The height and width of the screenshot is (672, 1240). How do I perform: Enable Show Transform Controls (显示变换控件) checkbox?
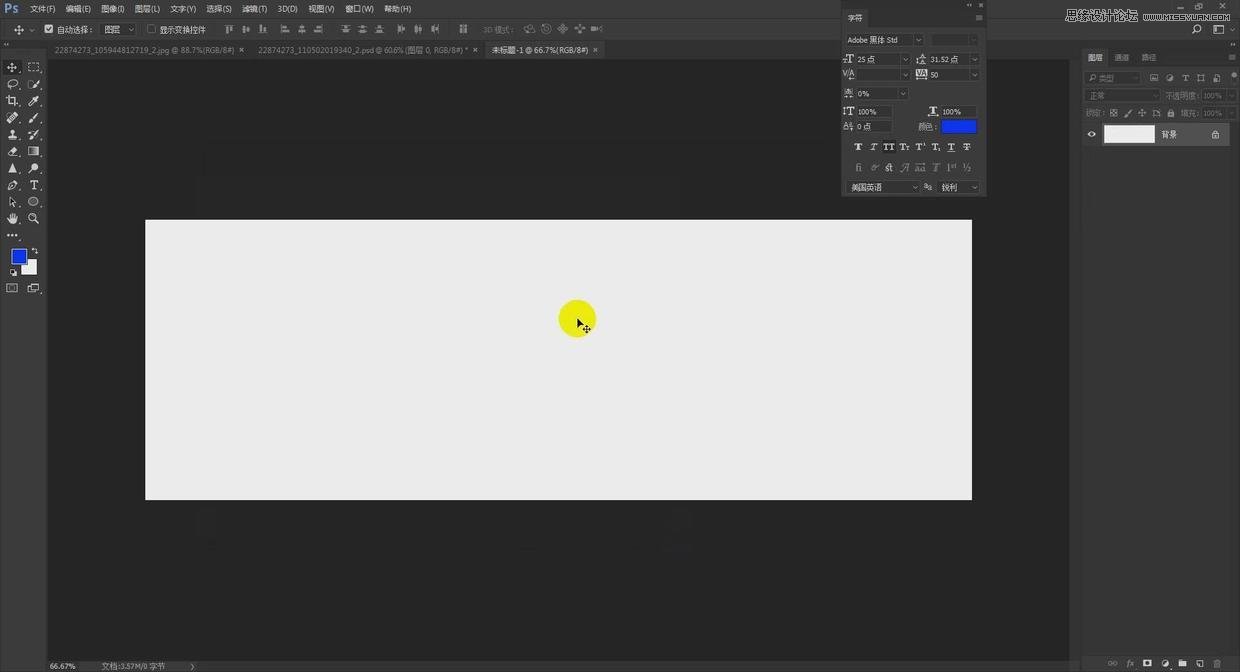tap(151, 29)
